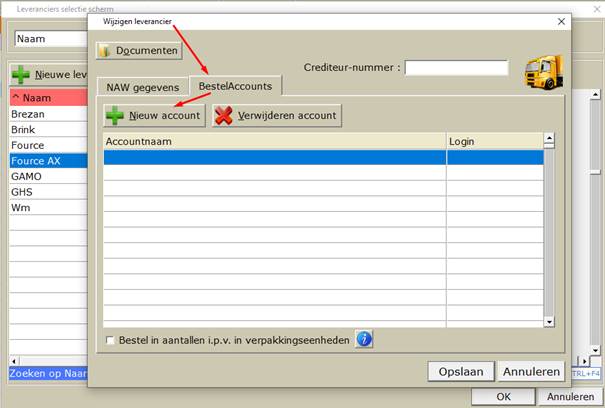Sort by Accountnaam column header

coord(274,141)
